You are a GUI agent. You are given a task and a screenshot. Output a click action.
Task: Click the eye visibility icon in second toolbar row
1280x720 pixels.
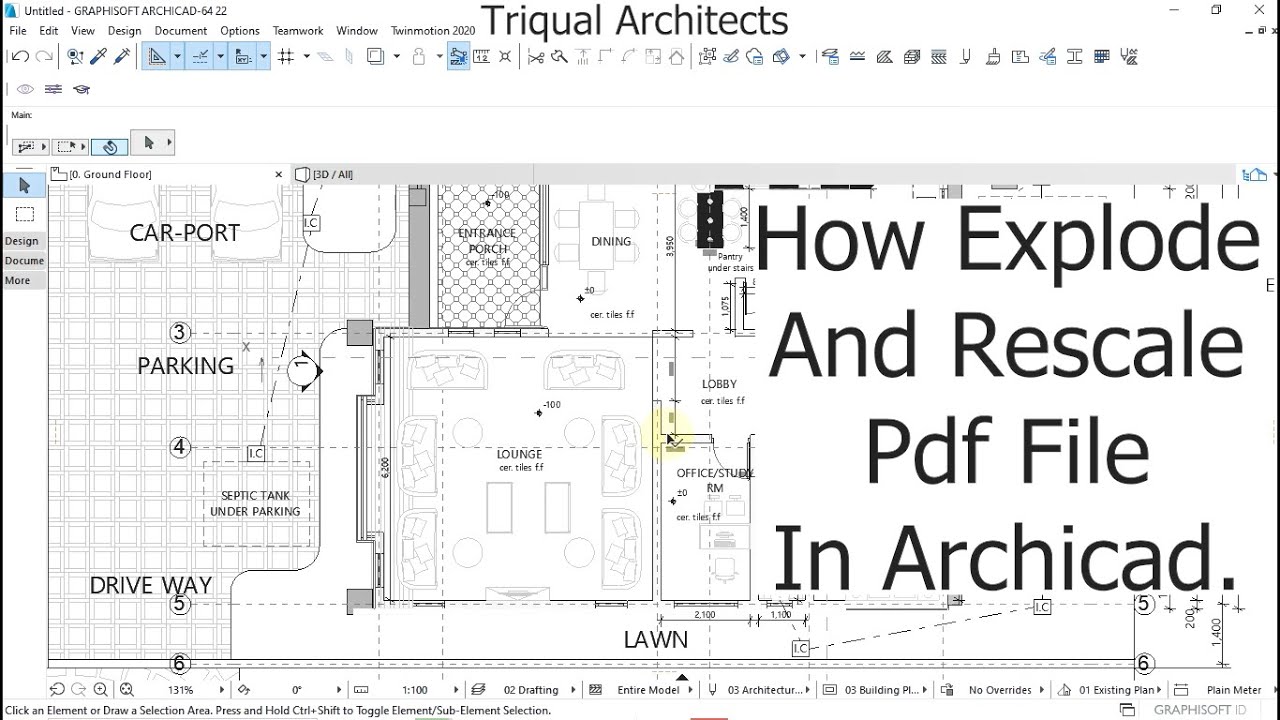click(25, 89)
